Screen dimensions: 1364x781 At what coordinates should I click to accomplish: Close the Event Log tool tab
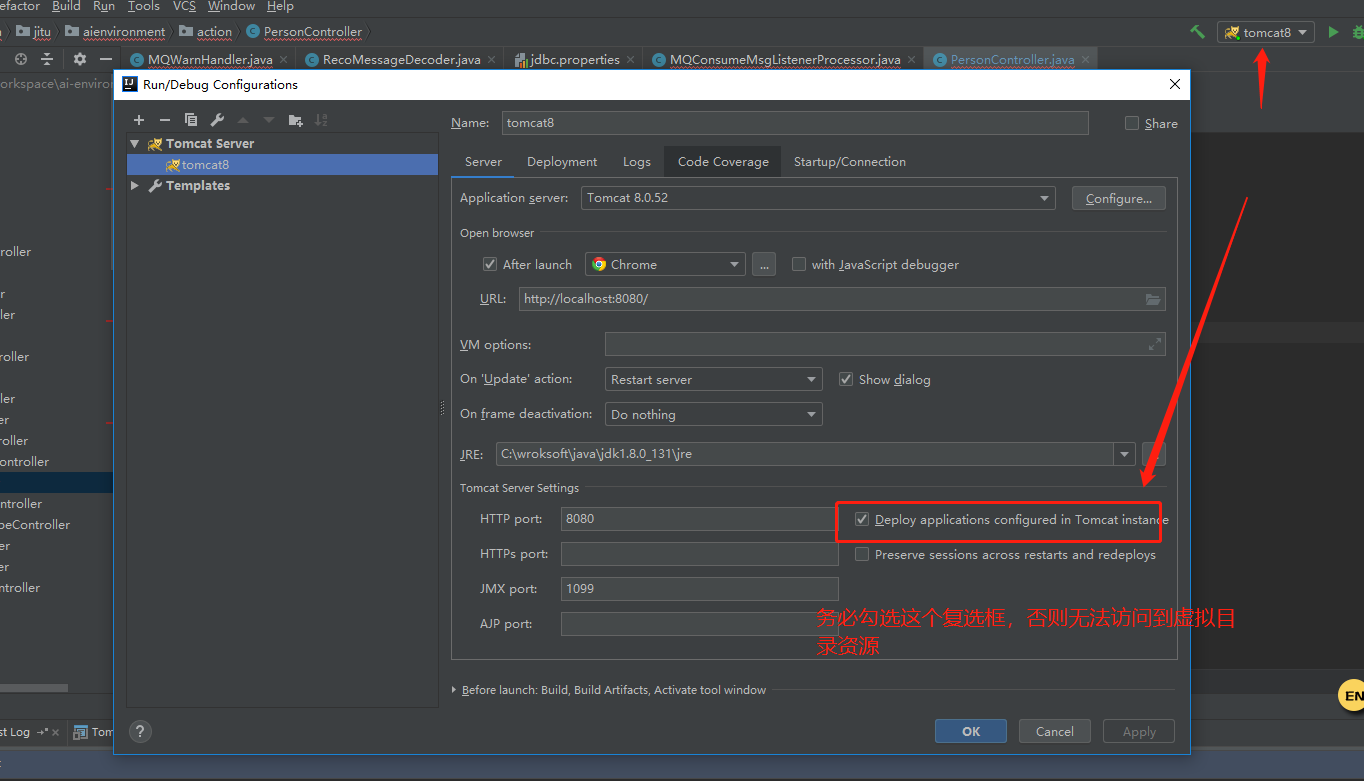[57, 732]
